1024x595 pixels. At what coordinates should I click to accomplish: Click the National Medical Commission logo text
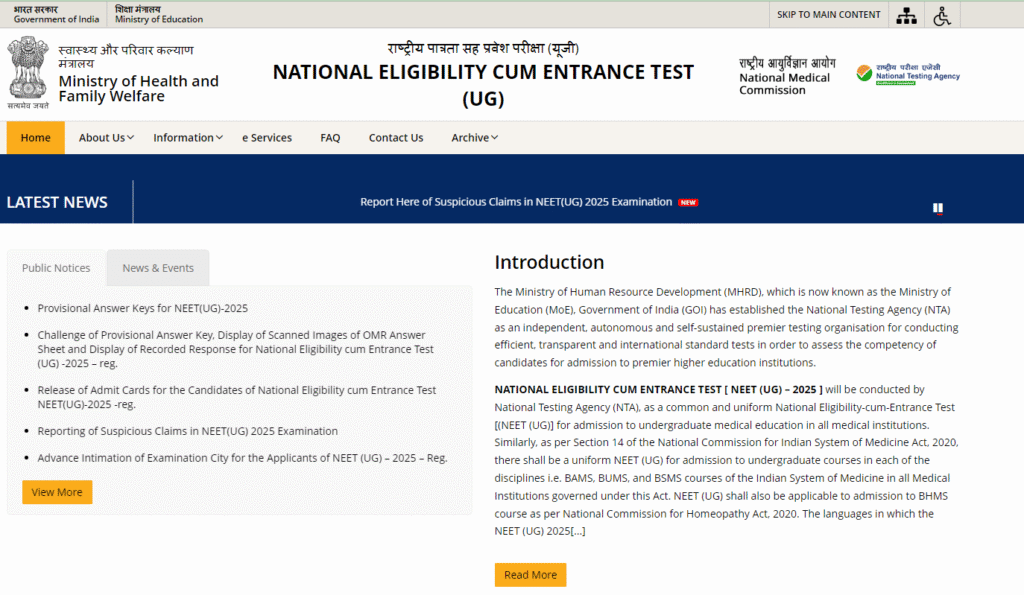click(x=786, y=76)
